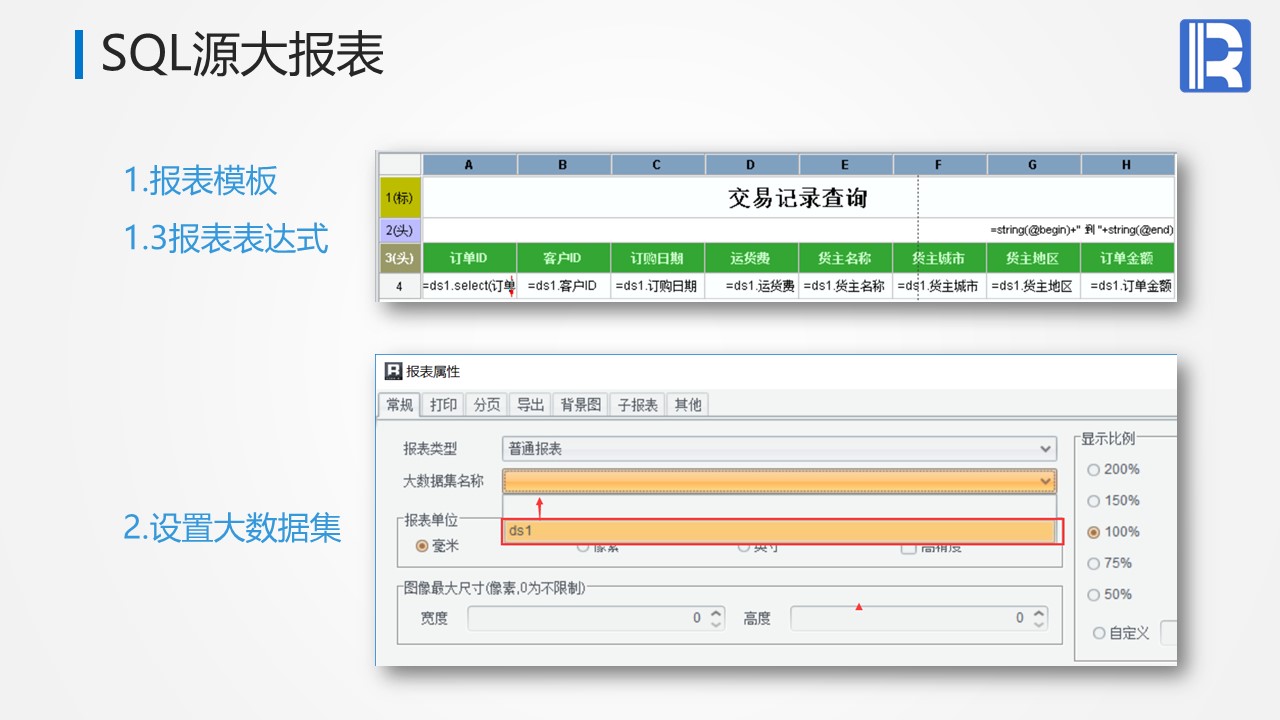
Task: Choose millimeter (毫米) as report unit
Action: coord(422,546)
